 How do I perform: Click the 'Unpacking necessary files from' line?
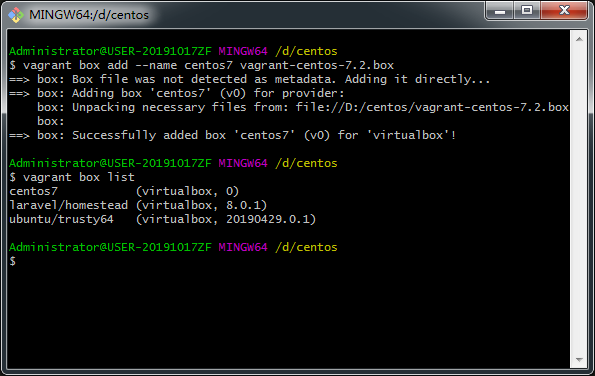303,107
